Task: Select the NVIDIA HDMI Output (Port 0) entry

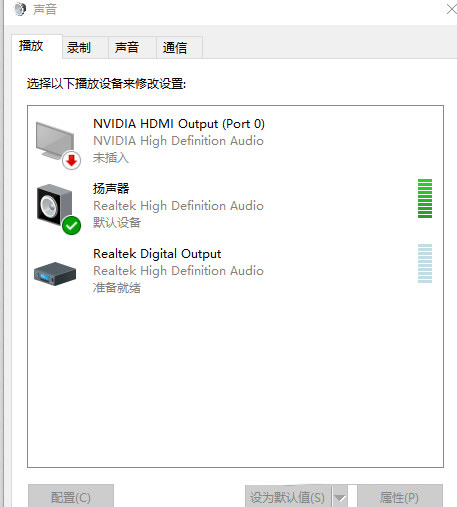Action: (x=235, y=141)
